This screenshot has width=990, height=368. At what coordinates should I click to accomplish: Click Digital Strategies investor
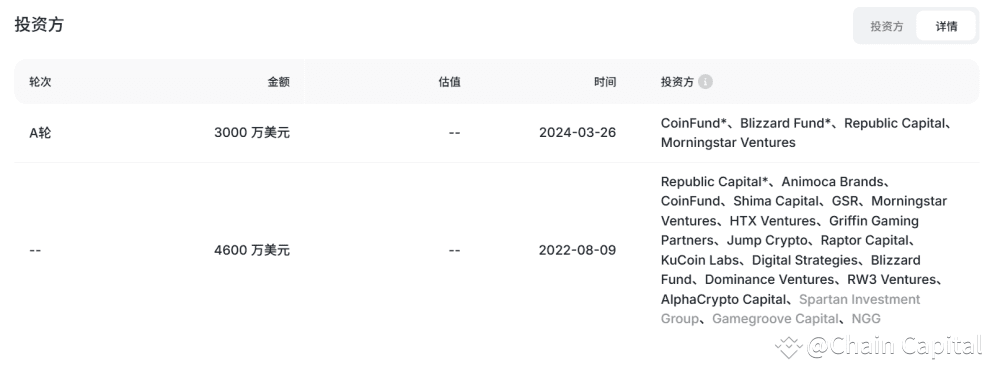click(x=805, y=260)
